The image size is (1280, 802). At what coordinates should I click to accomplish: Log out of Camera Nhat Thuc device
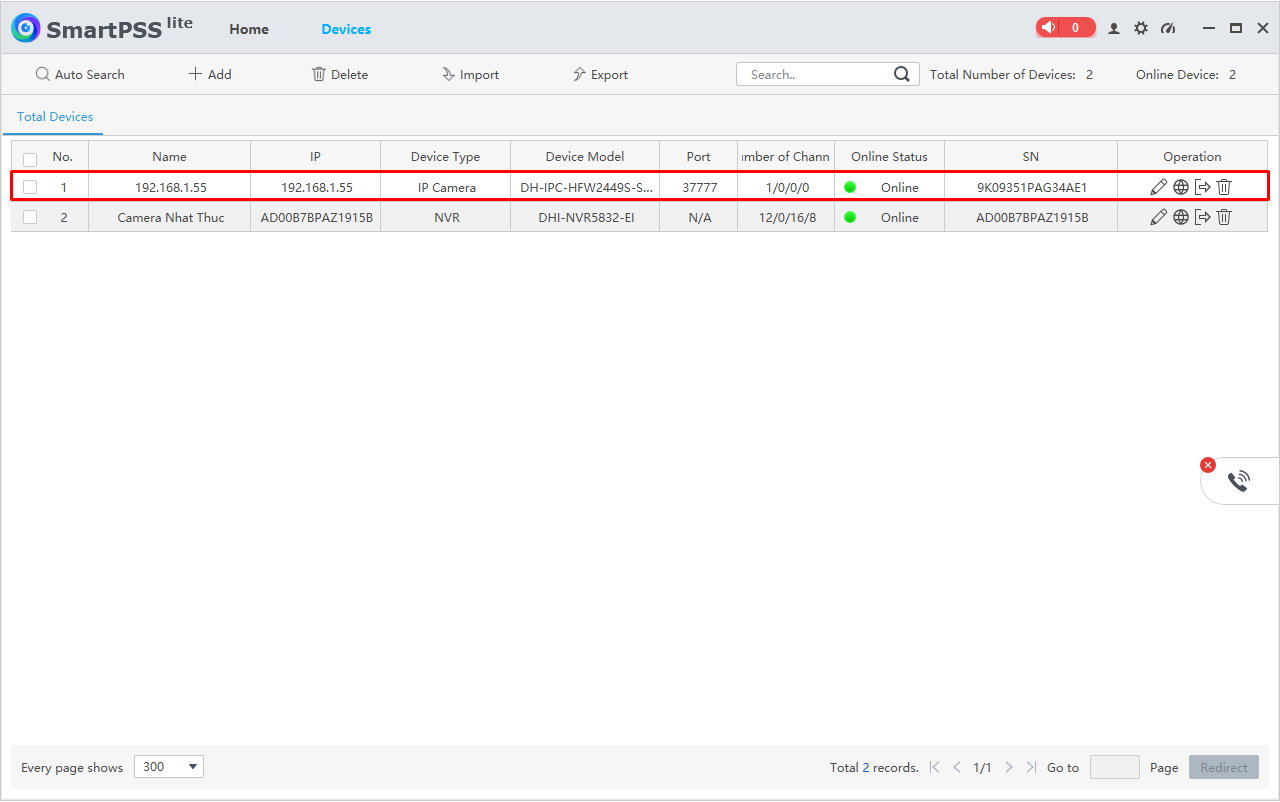1203,217
